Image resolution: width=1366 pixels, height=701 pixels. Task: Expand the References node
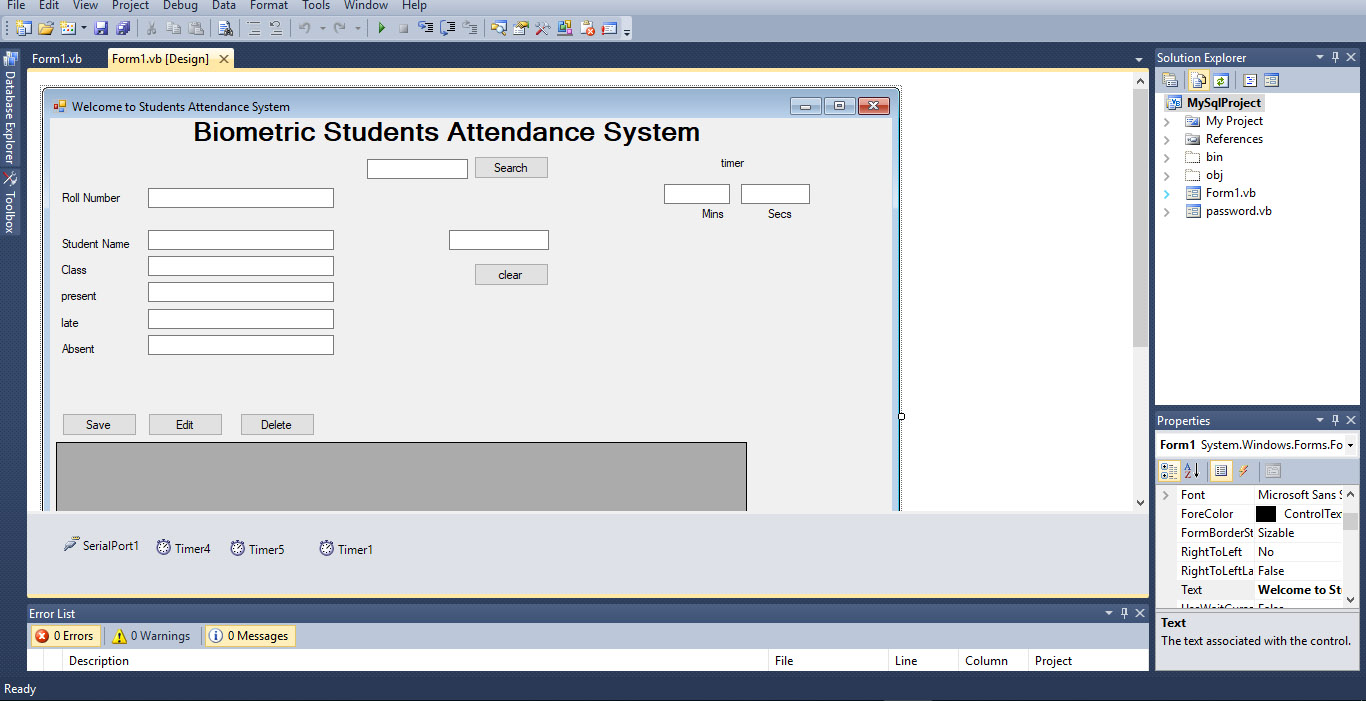1166,138
